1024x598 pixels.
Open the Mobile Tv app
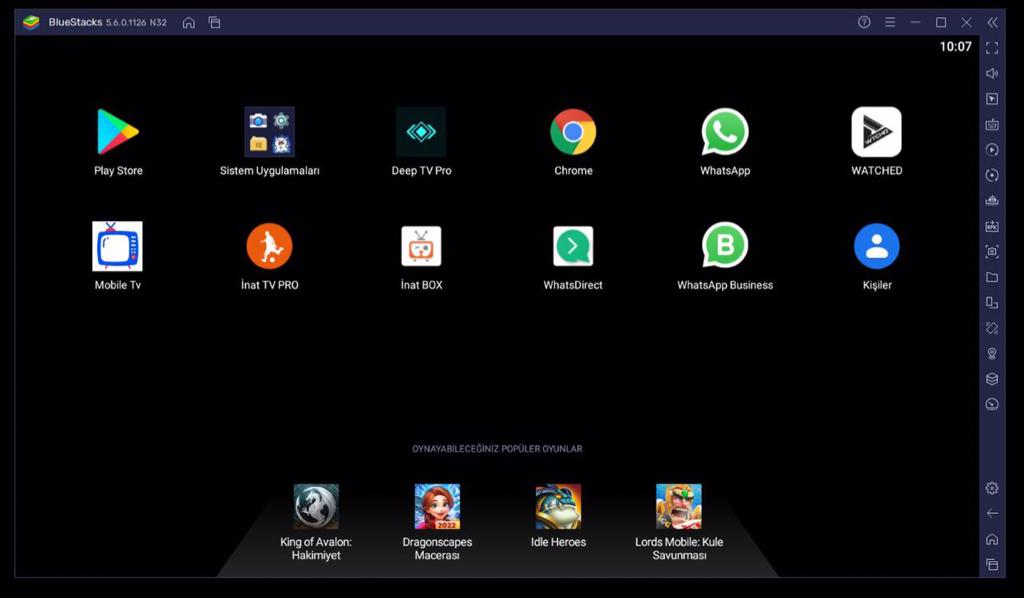click(117, 246)
